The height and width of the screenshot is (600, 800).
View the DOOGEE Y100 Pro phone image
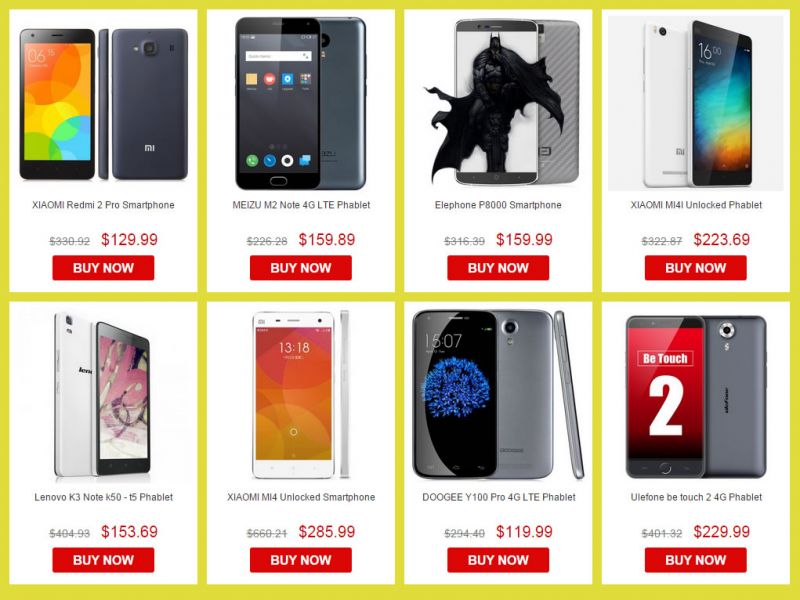498,394
